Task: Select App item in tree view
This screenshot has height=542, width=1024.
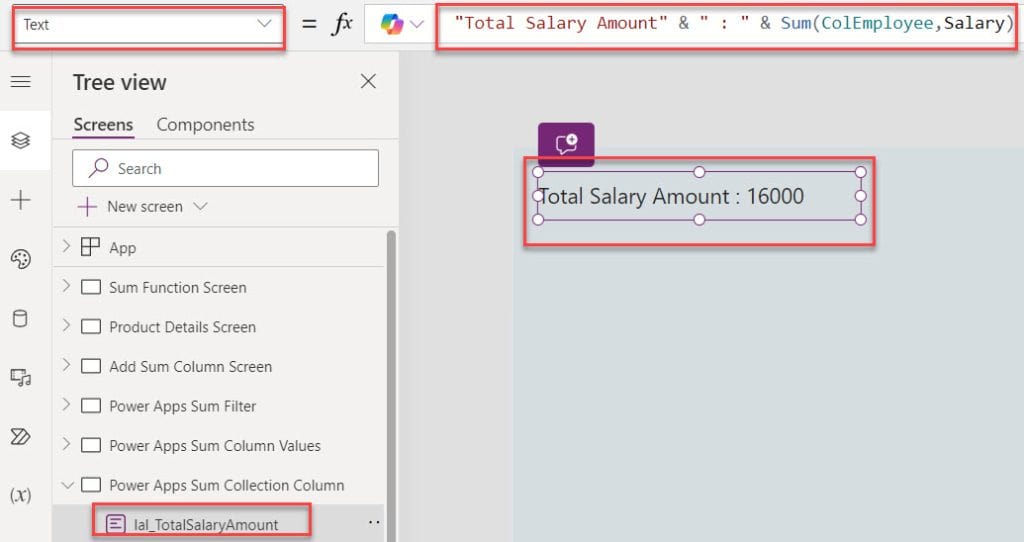Action: [x=123, y=248]
